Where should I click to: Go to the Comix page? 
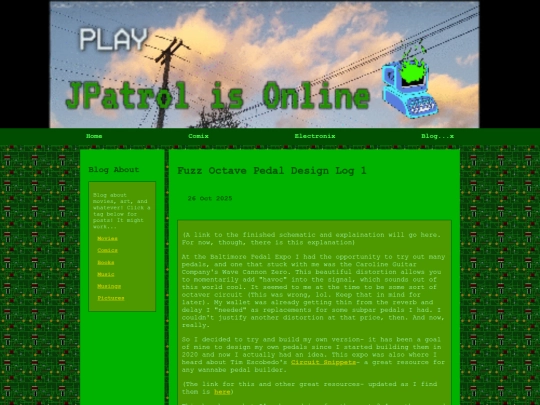(198, 136)
